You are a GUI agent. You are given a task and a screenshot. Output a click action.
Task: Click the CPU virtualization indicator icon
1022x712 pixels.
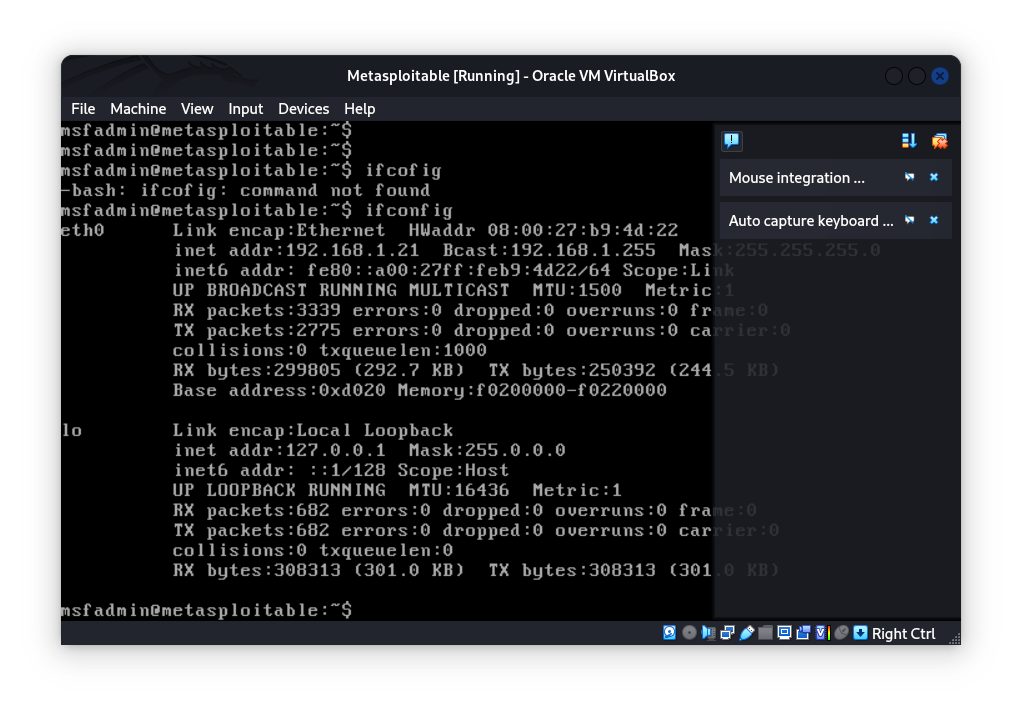tap(823, 632)
